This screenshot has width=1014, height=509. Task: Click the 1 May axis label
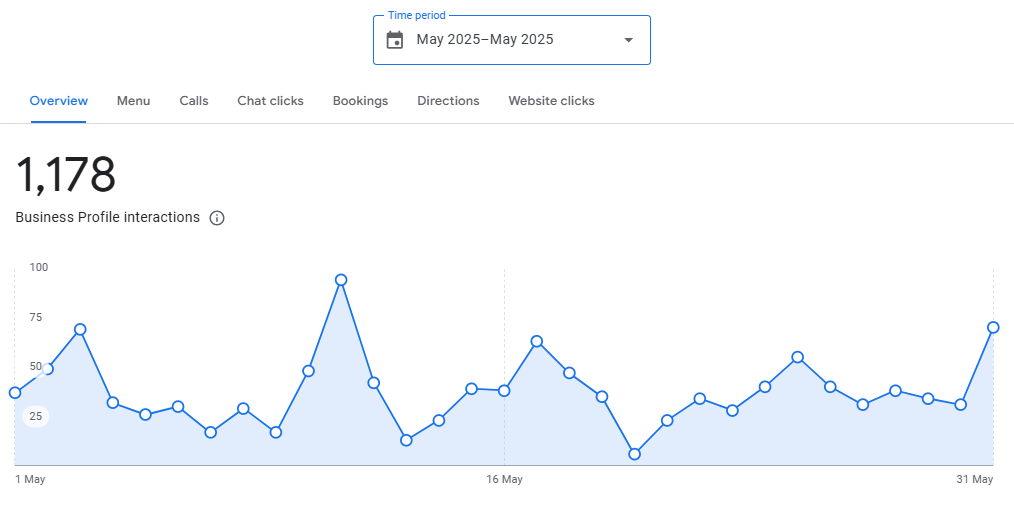tap(30, 480)
